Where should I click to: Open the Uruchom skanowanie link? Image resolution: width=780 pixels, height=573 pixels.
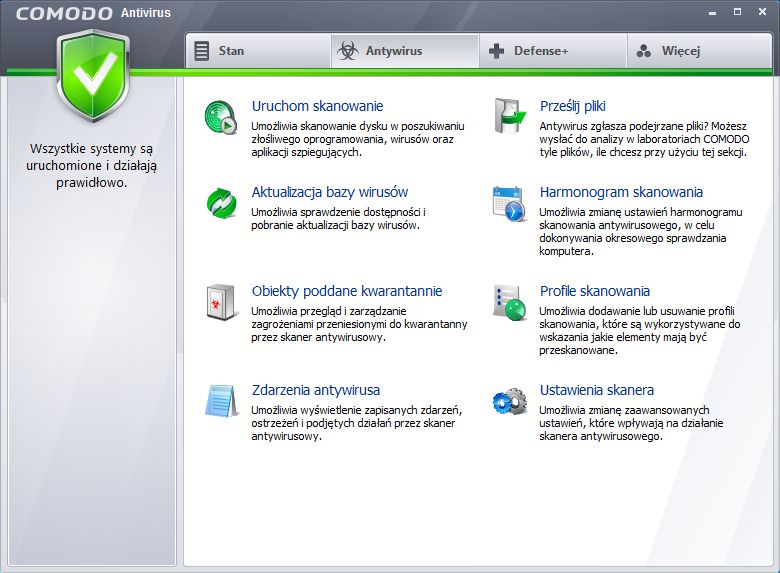(x=317, y=106)
